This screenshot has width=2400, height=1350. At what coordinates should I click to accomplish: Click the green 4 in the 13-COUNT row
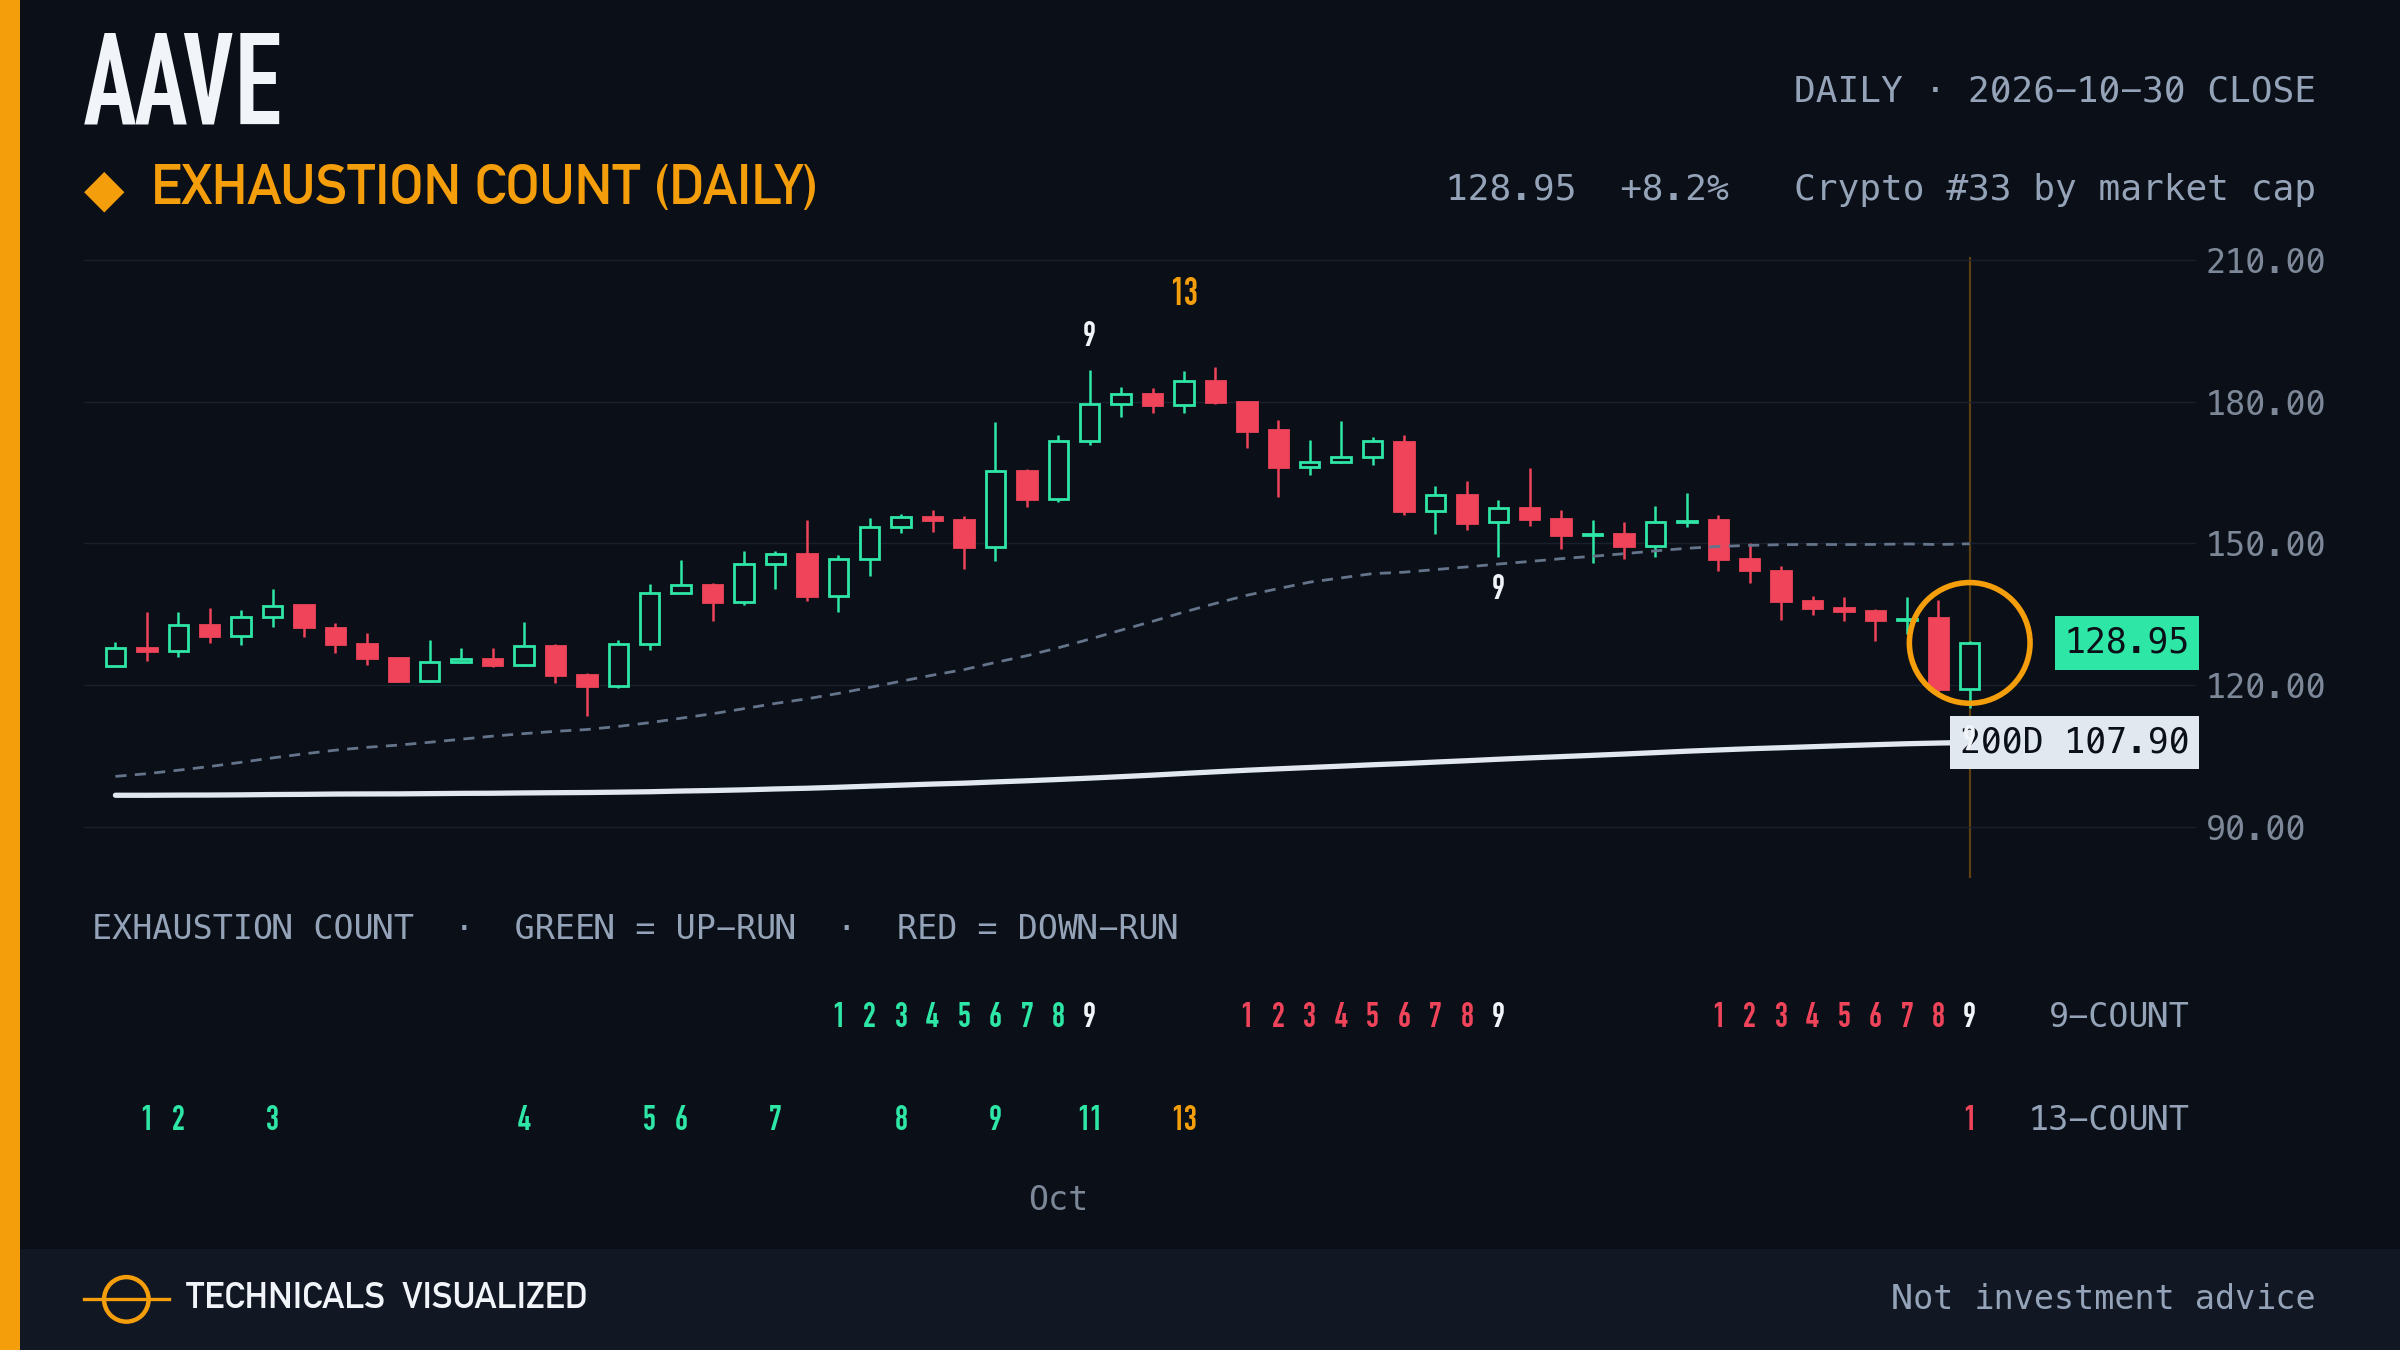[x=524, y=1118]
